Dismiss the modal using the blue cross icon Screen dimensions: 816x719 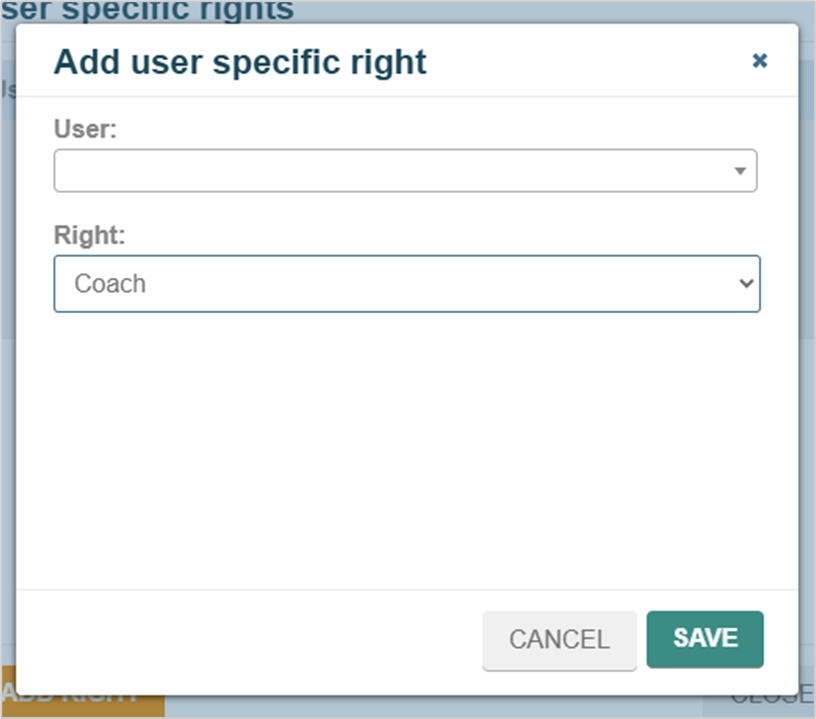click(x=760, y=61)
